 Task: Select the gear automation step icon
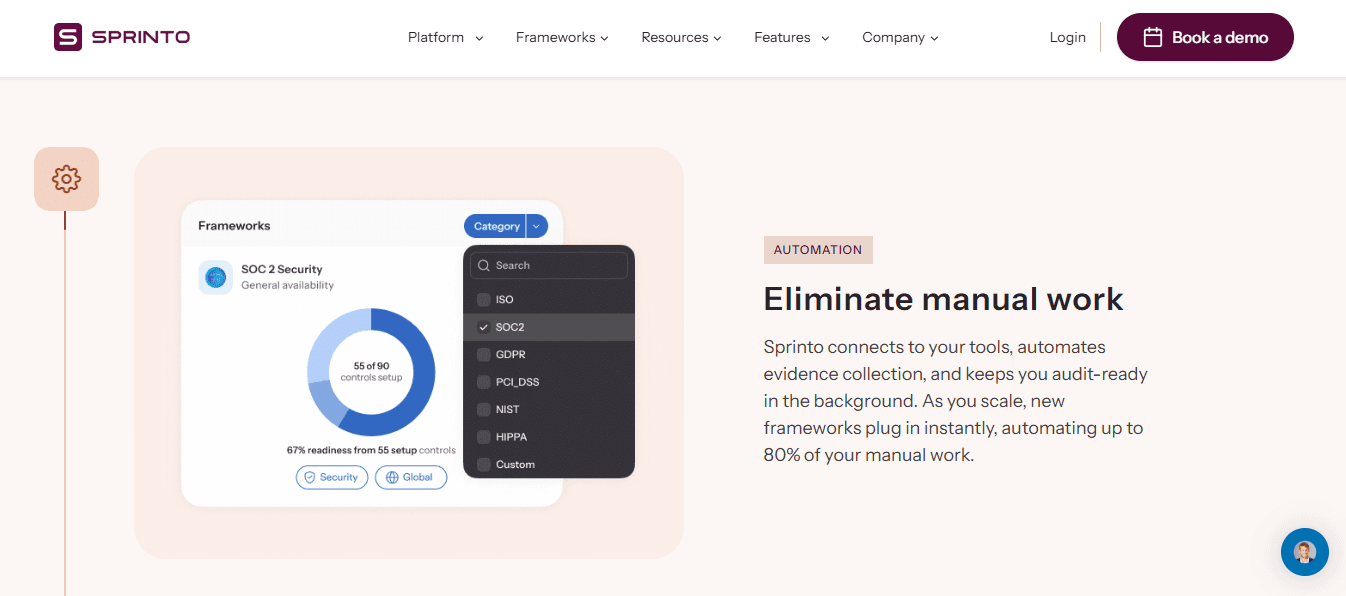point(66,179)
